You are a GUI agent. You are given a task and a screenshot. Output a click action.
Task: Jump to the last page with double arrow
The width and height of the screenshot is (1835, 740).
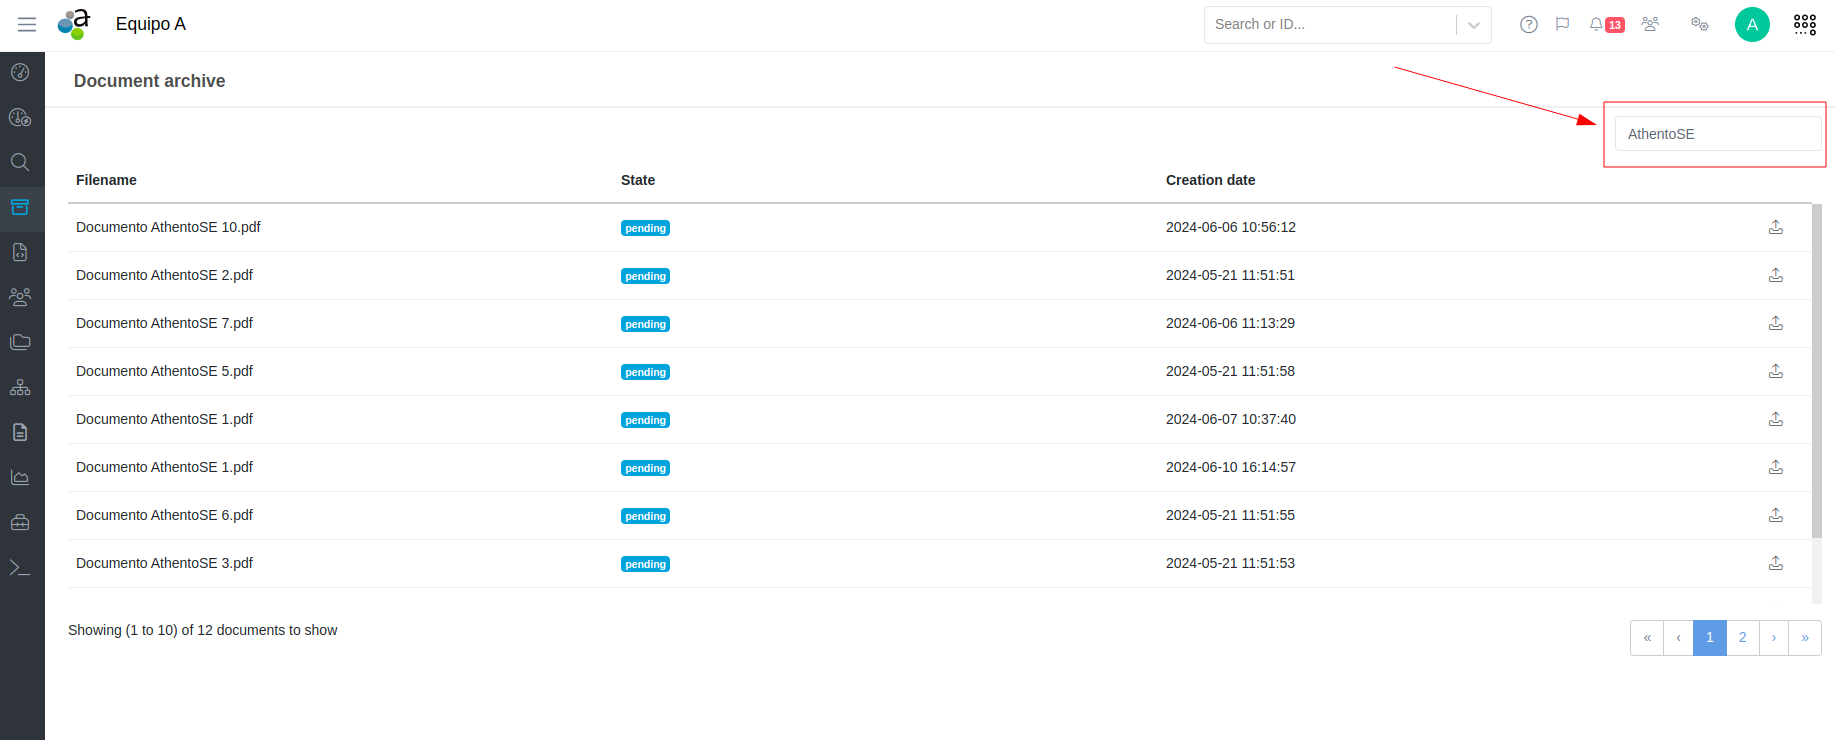[1804, 637]
